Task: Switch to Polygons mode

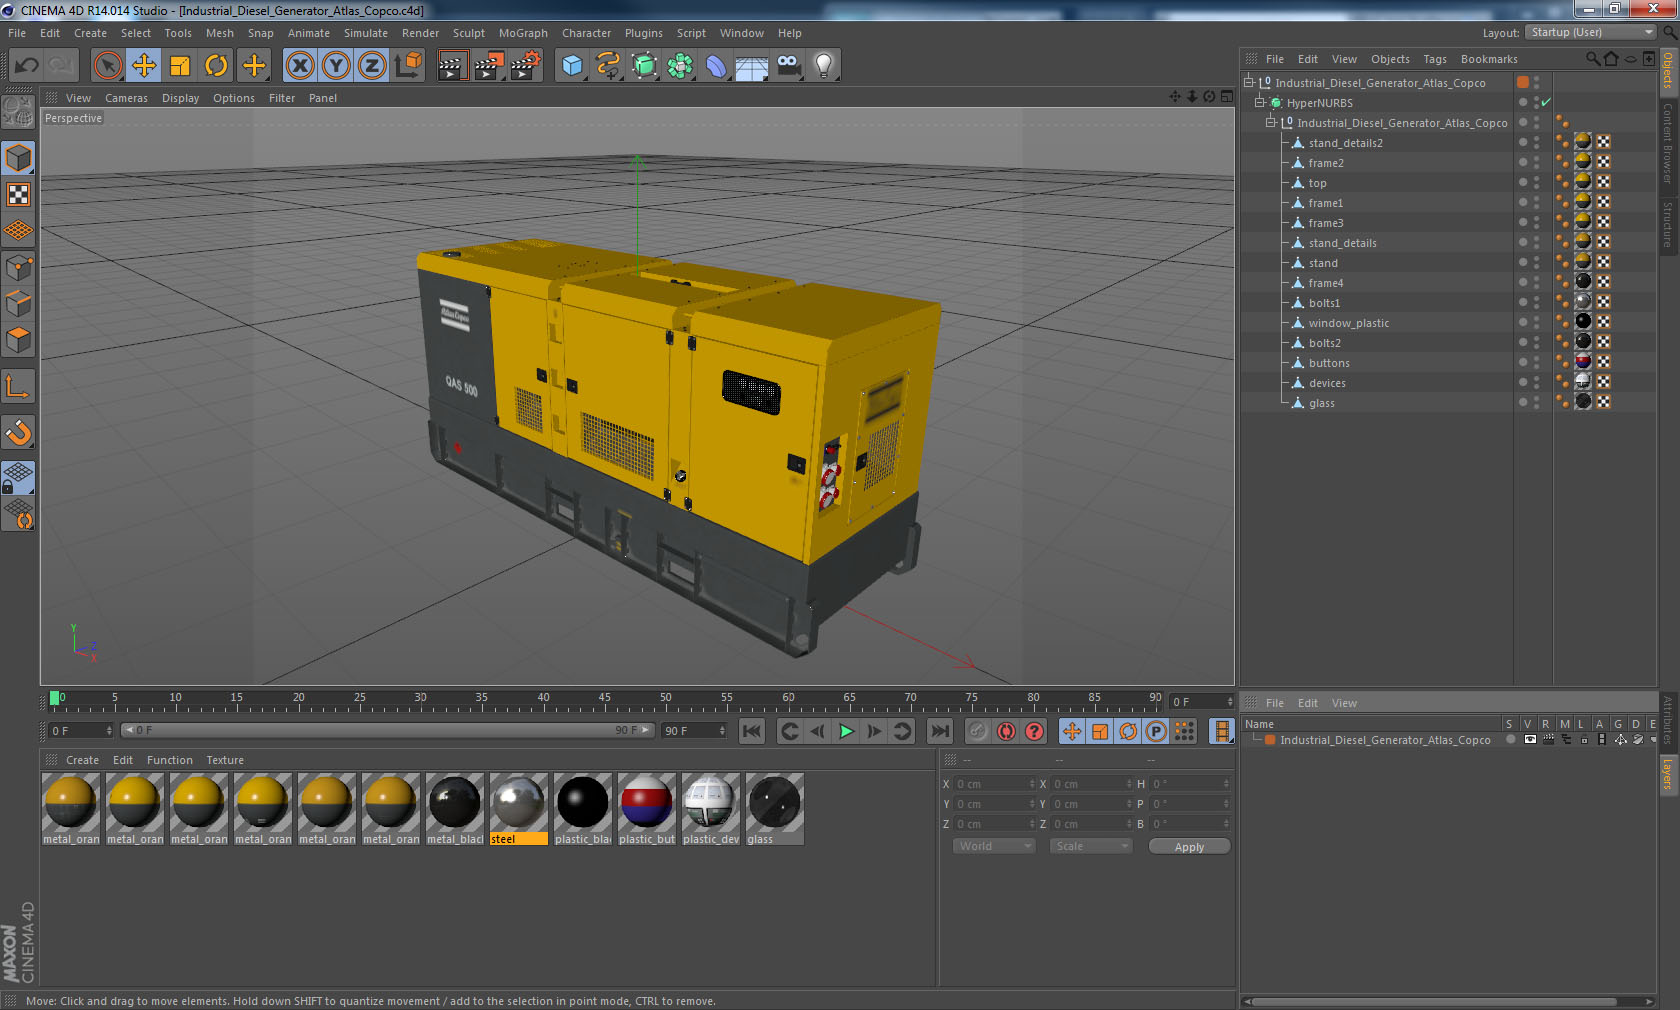Action: 19,340
